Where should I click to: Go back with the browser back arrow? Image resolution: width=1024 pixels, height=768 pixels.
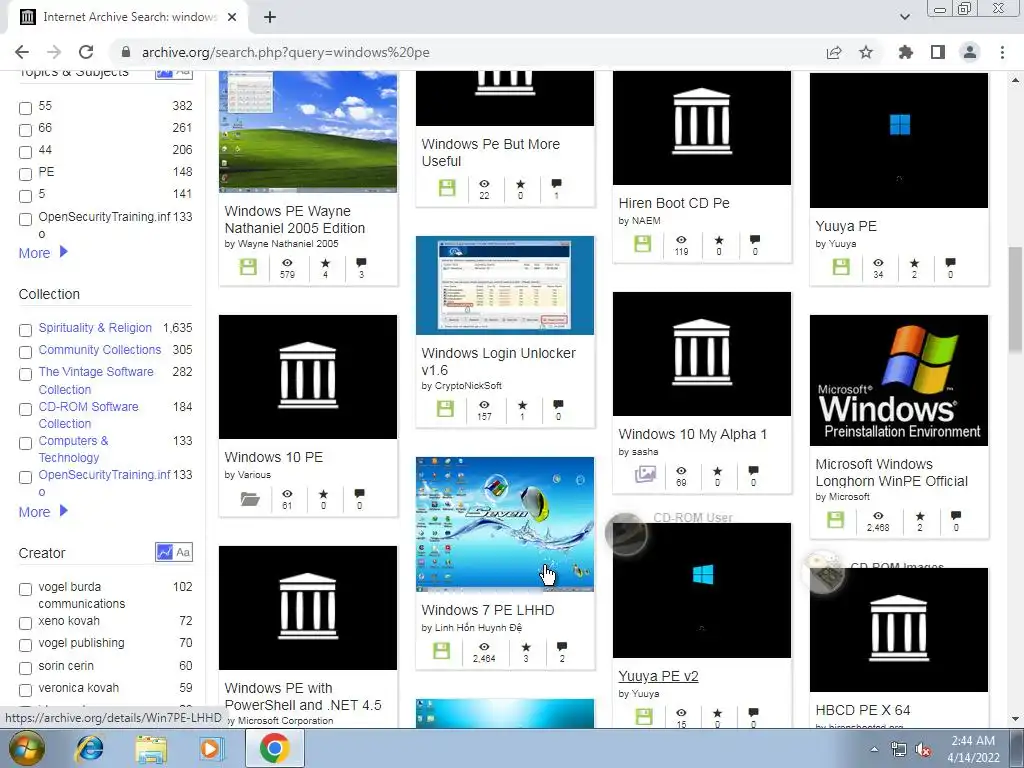[22, 52]
